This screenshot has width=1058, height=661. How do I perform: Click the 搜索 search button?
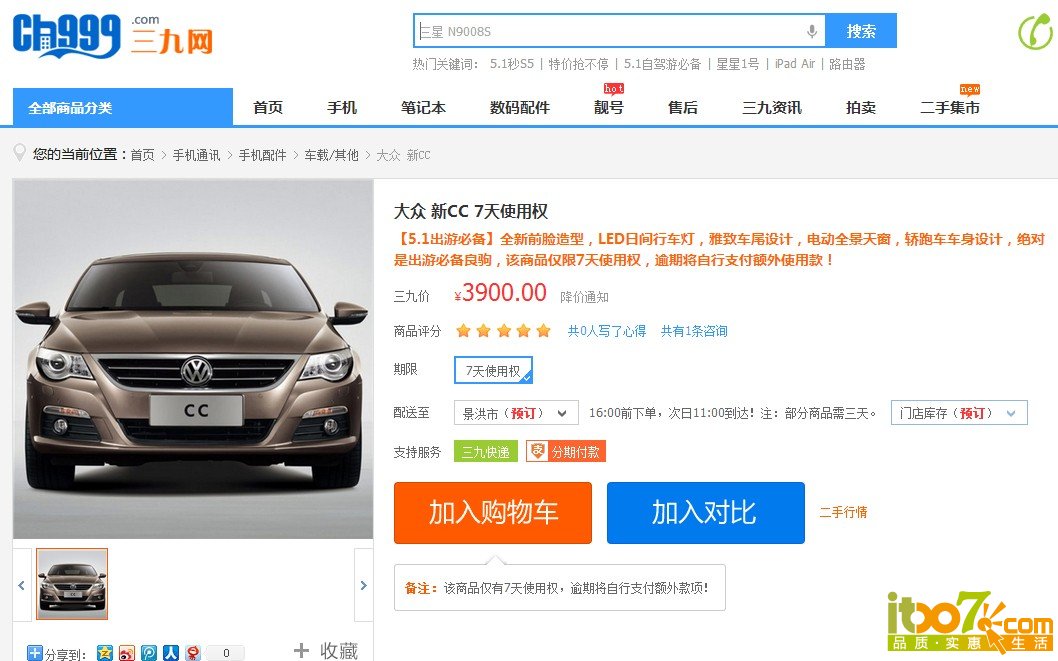pos(861,31)
